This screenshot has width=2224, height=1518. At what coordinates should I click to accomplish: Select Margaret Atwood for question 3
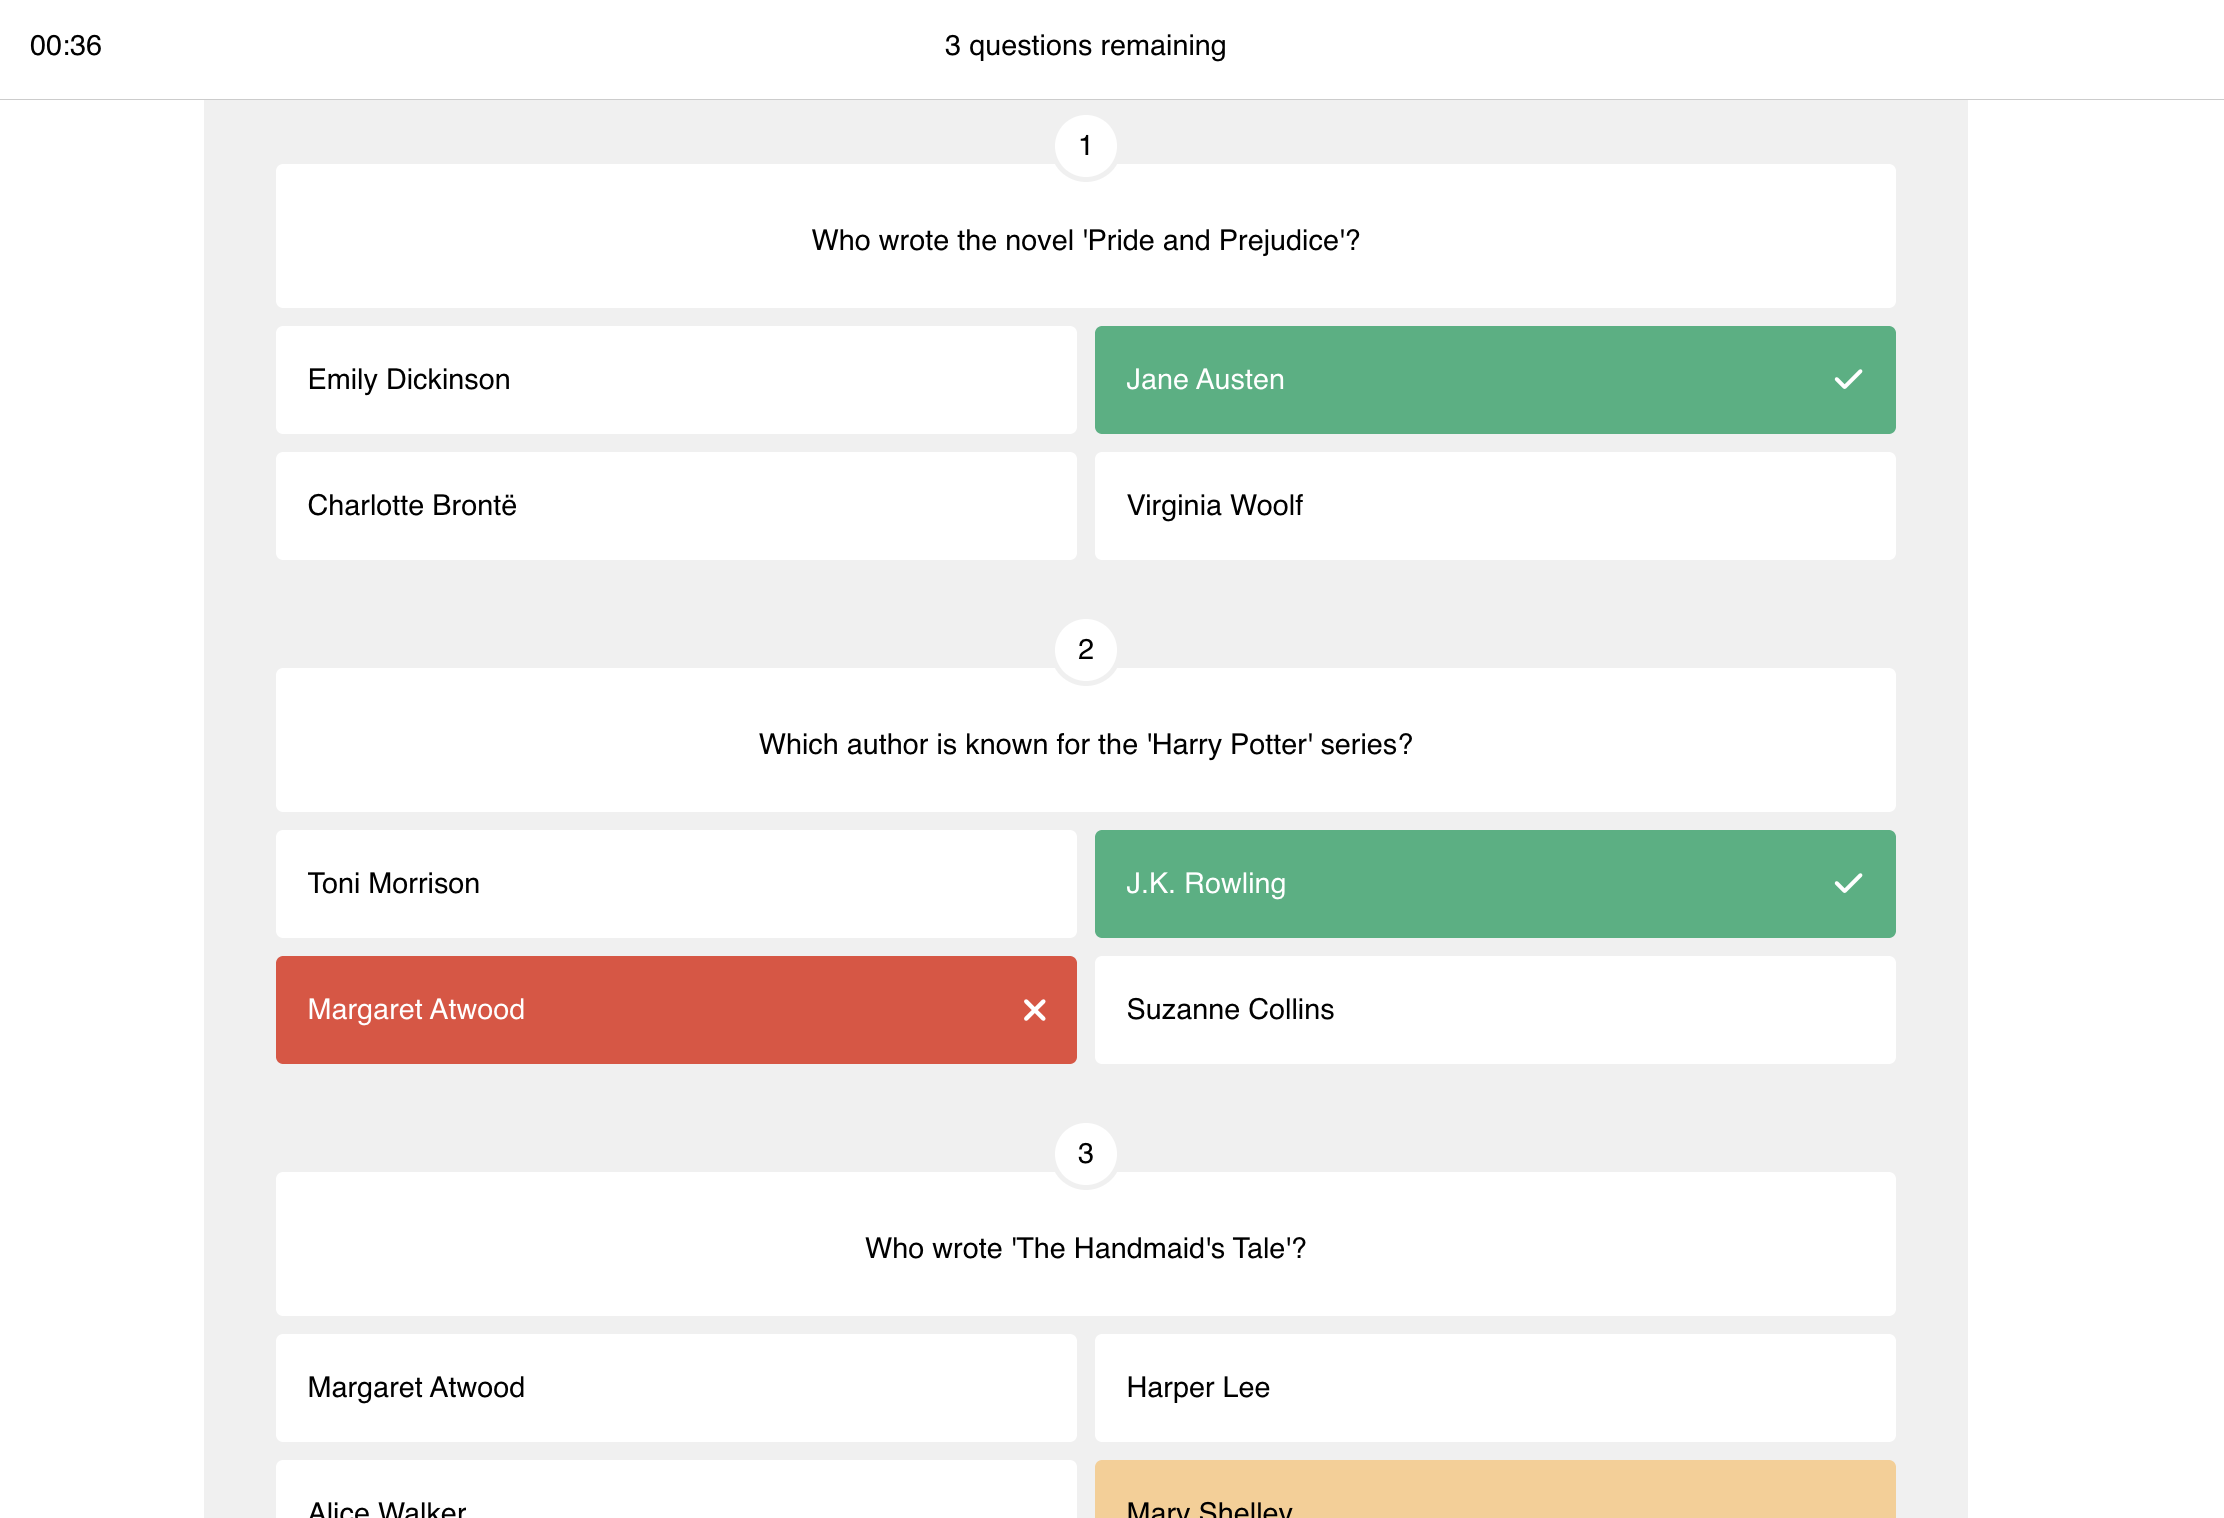[676, 1388]
